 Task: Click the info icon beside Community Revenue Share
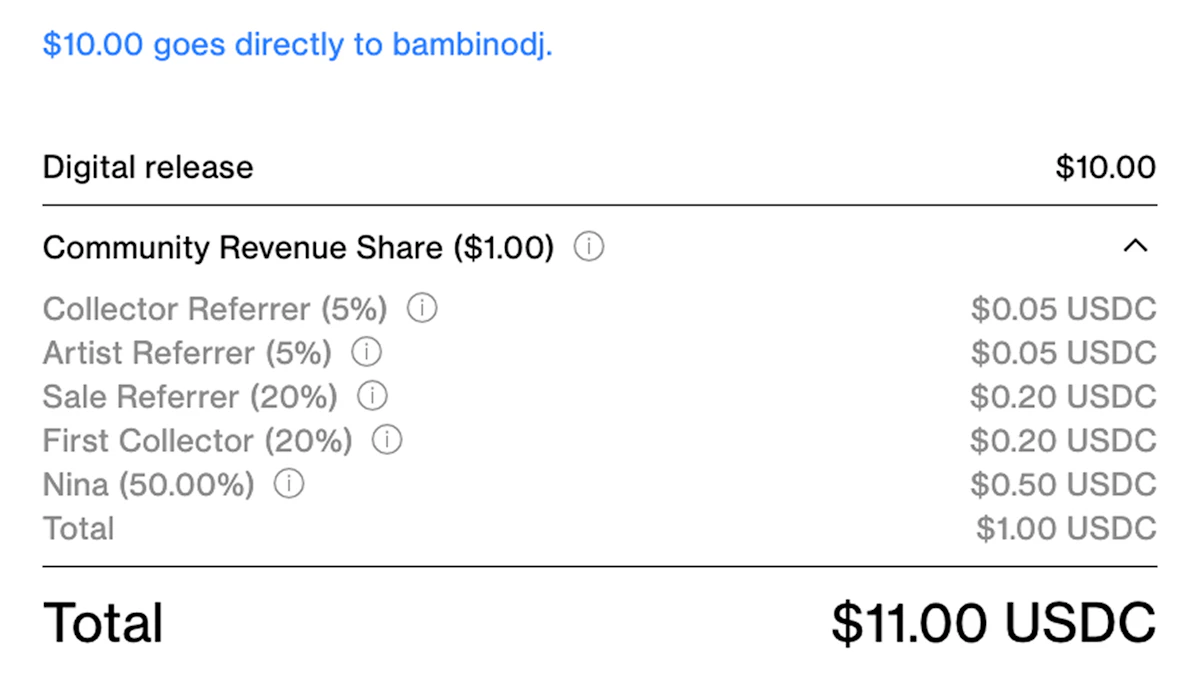coord(589,247)
